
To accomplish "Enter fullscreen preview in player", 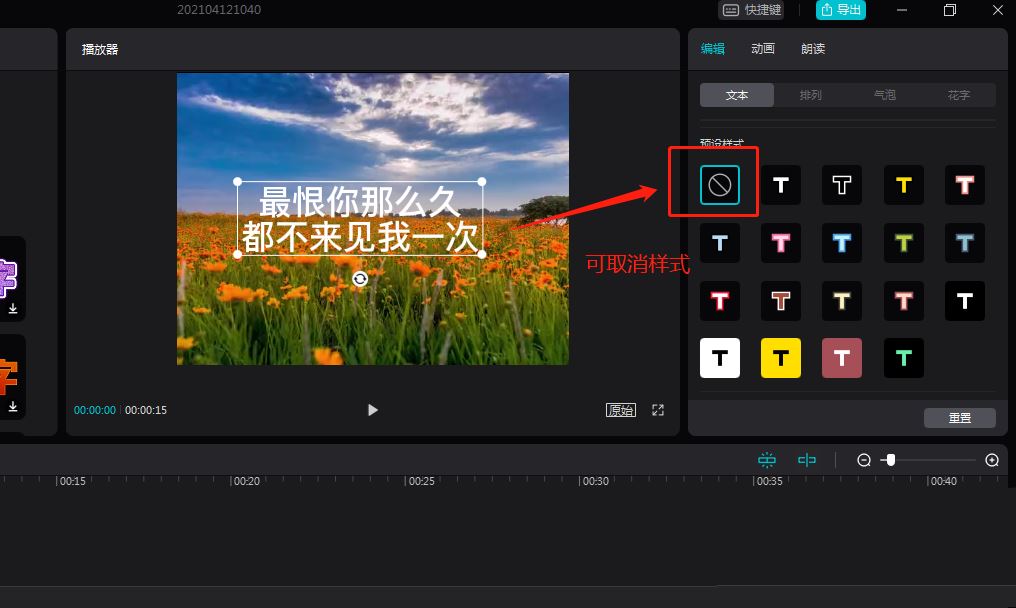I will point(658,410).
